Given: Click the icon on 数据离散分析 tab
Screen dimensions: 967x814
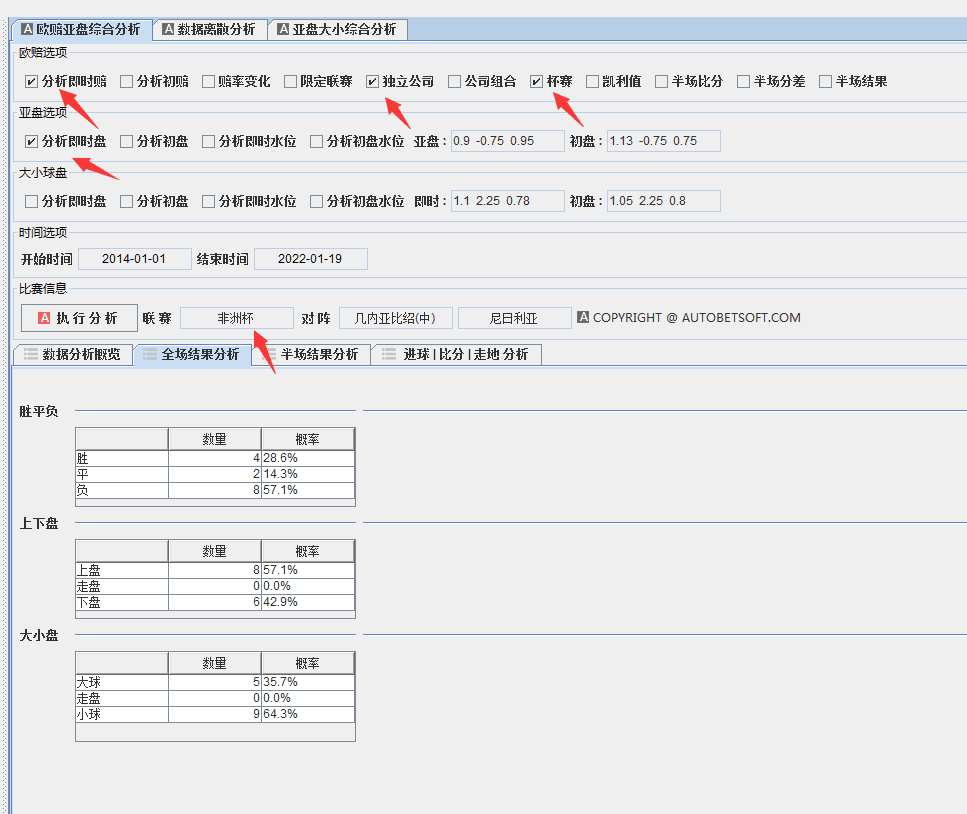Looking at the screenshot, I should coord(168,29).
